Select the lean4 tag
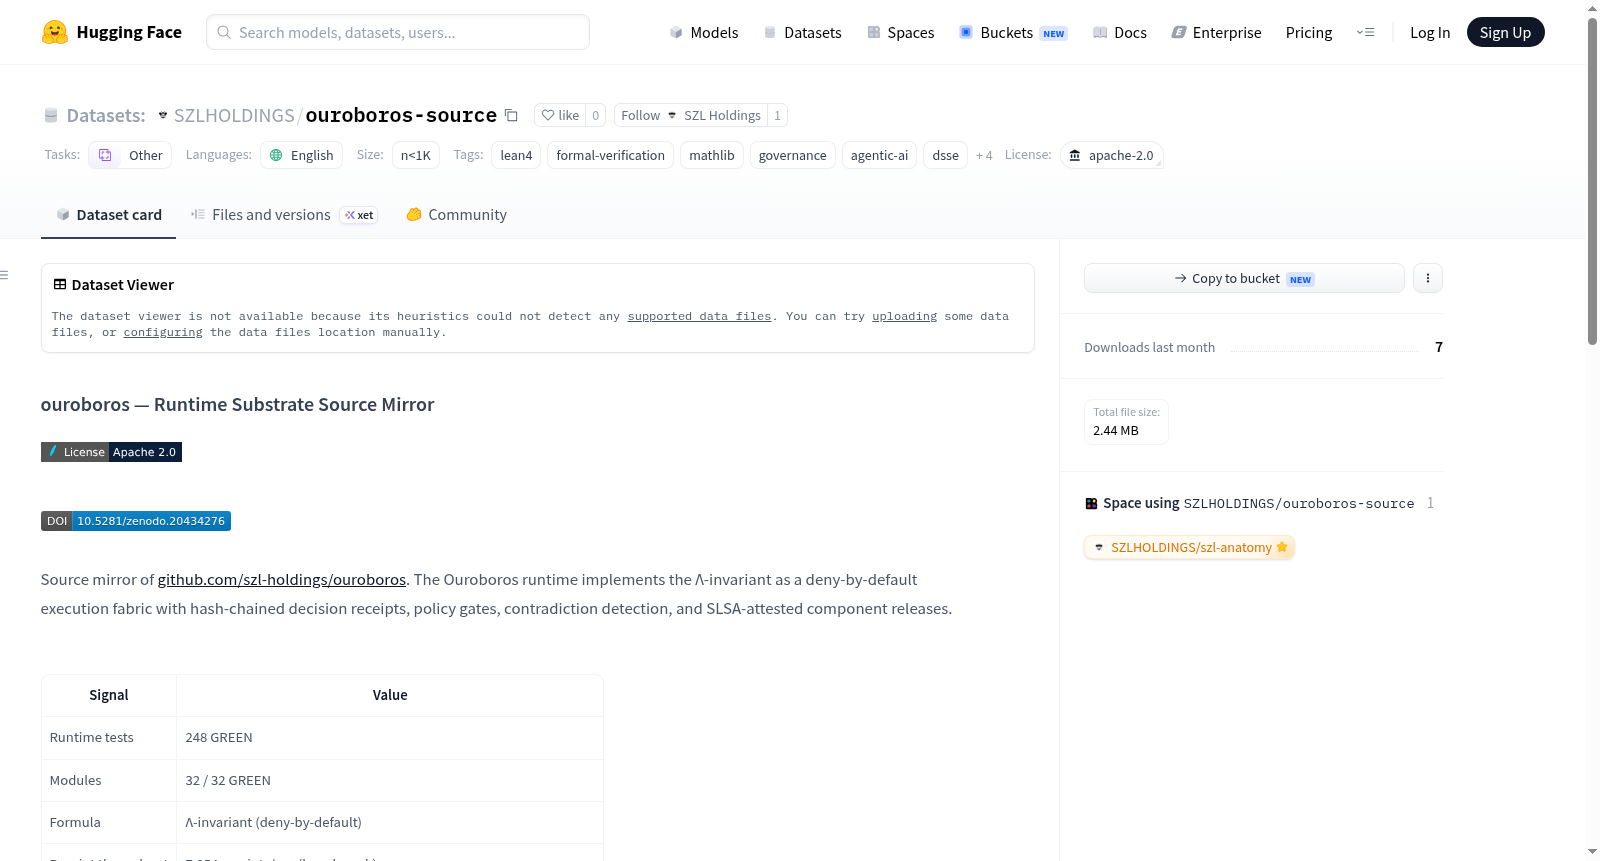Screen dimensions: 1600x861 516,155
